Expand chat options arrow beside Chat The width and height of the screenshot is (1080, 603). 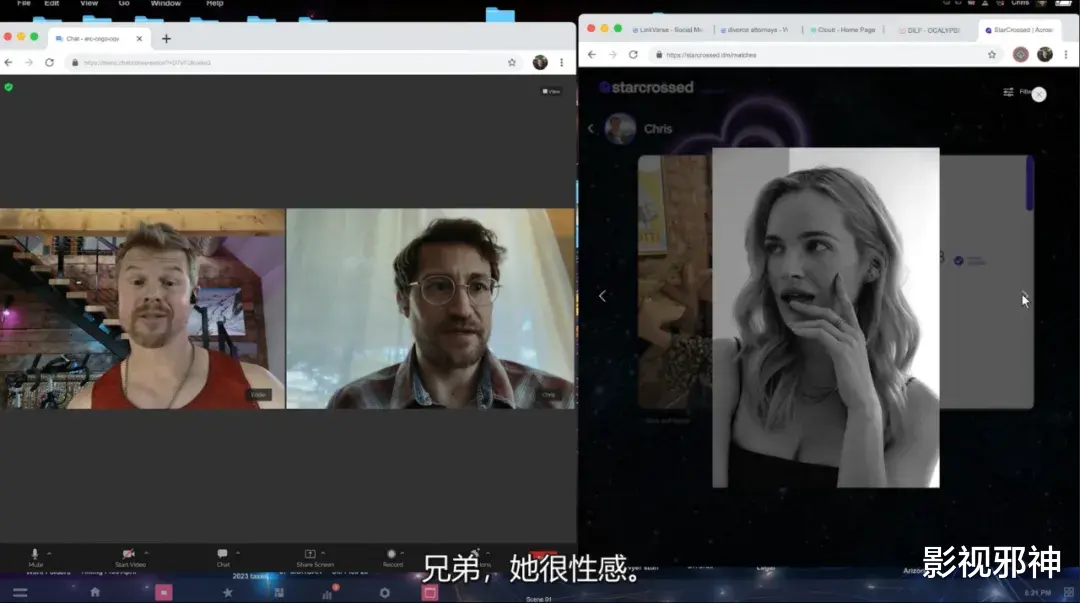pos(238,553)
